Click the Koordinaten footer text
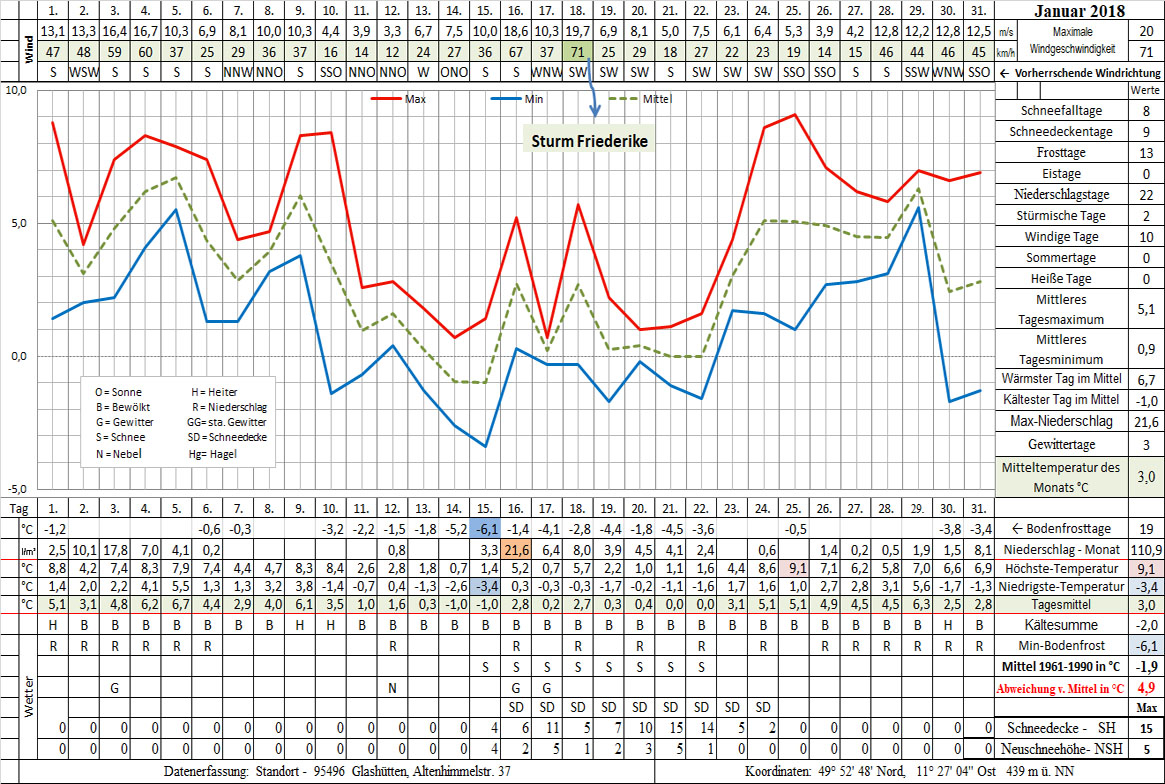Viewport: 1165px width, 784px height. [908, 772]
